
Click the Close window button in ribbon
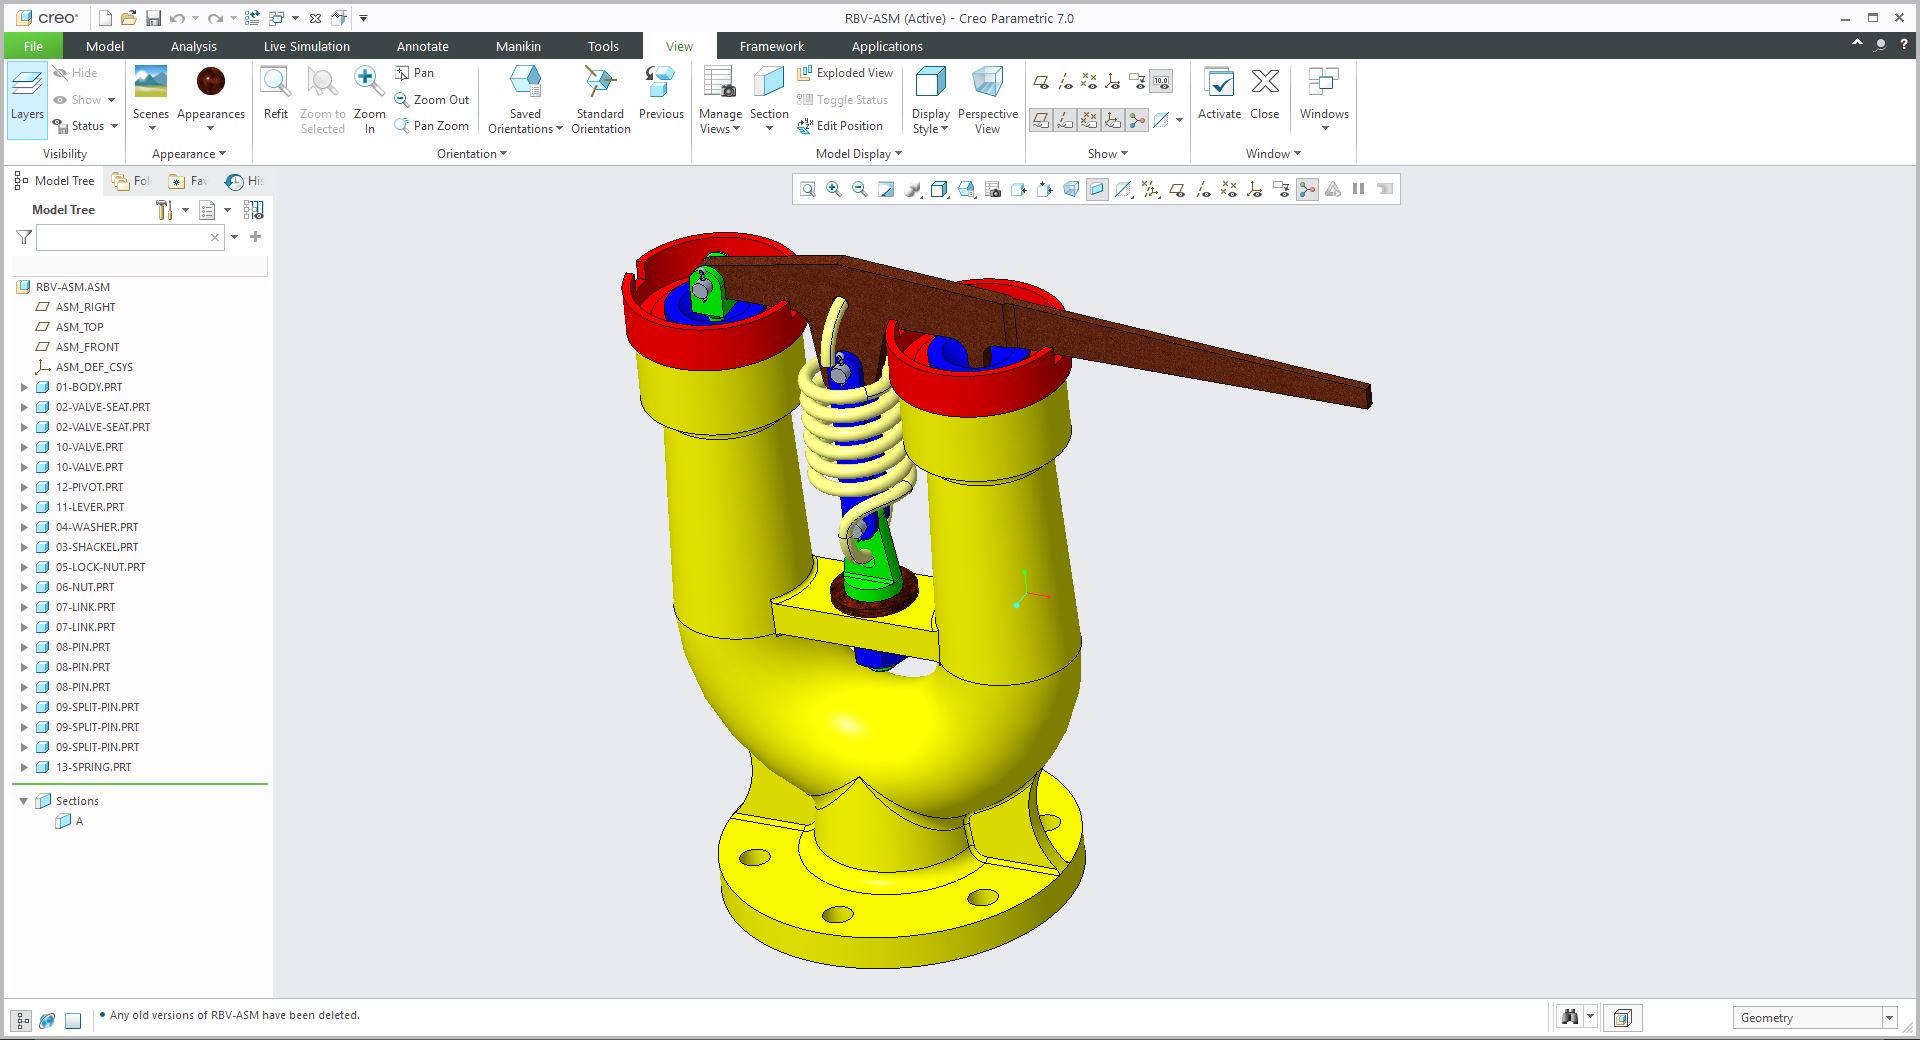(x=1265, y=93)
